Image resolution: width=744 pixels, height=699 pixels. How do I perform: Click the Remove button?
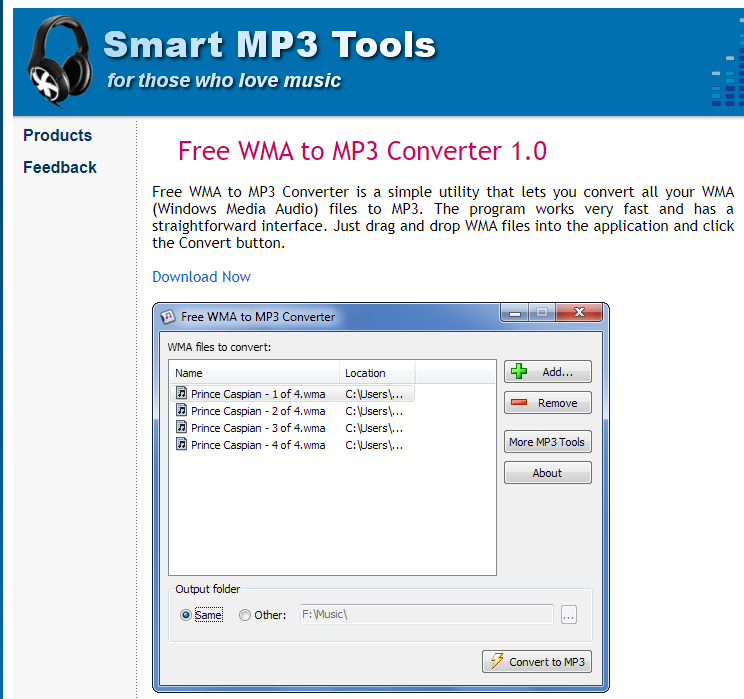[x=548, y=403]
